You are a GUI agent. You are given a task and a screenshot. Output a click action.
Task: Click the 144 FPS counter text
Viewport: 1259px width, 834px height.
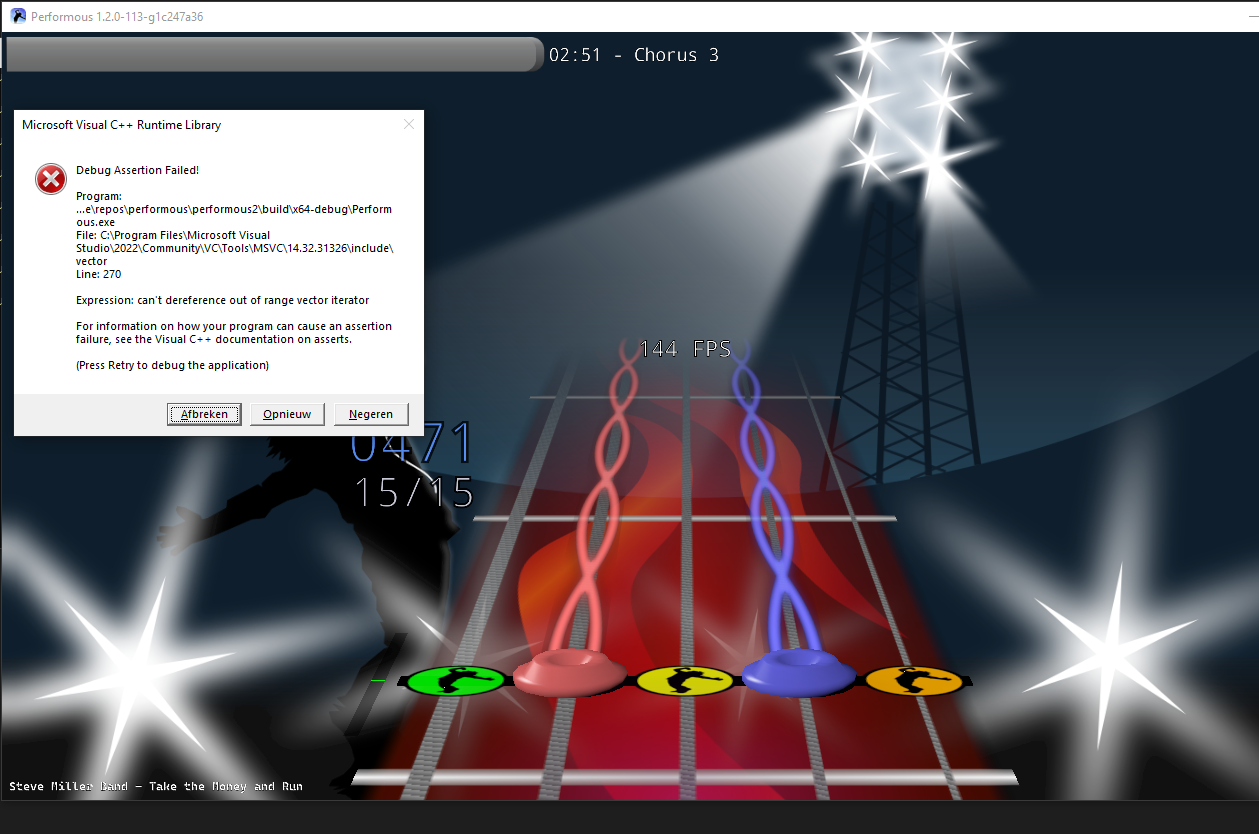click(x=686, y=349)
